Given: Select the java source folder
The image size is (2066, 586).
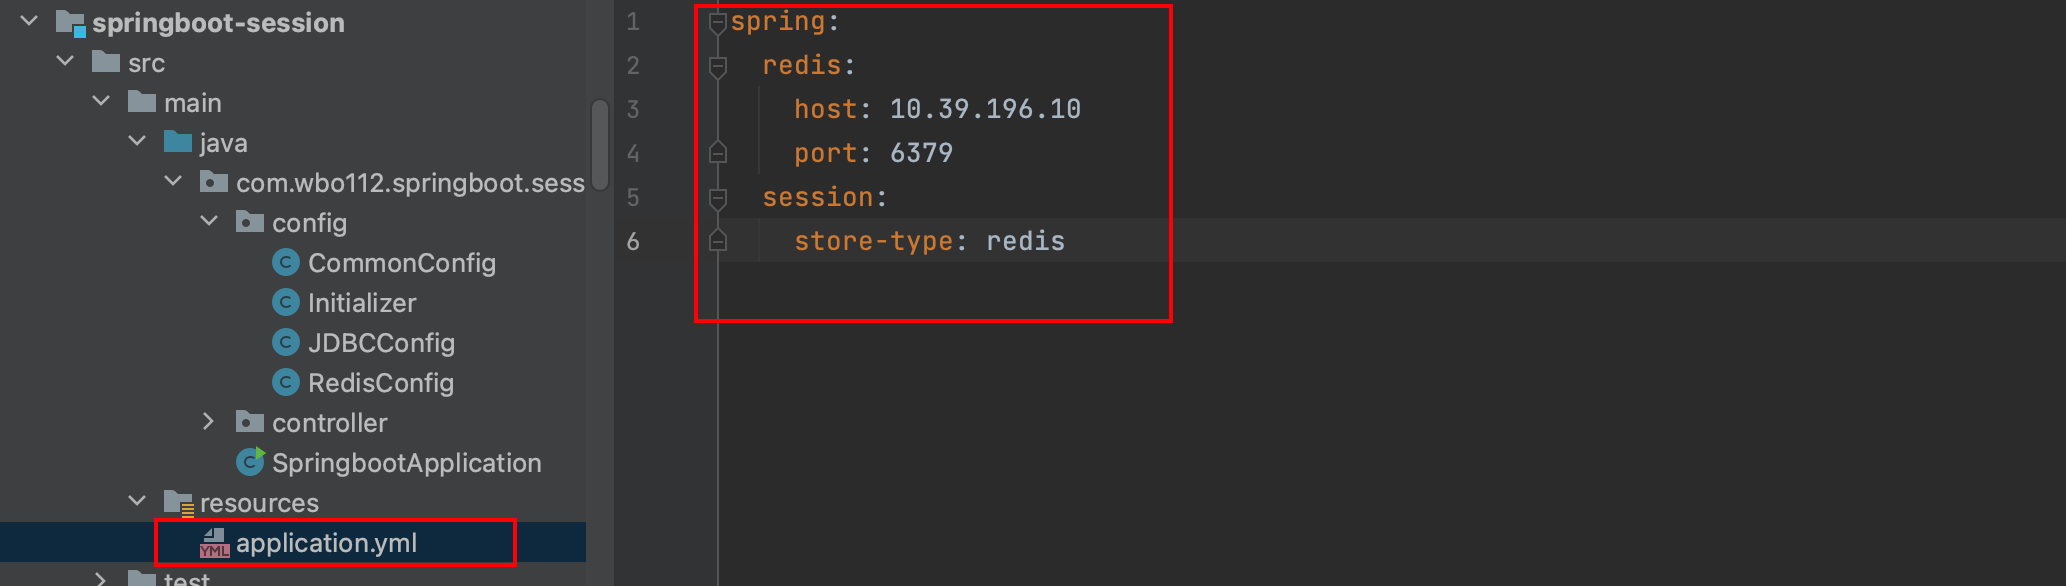Looking at the screenshot, I should (x=222, y=143).
